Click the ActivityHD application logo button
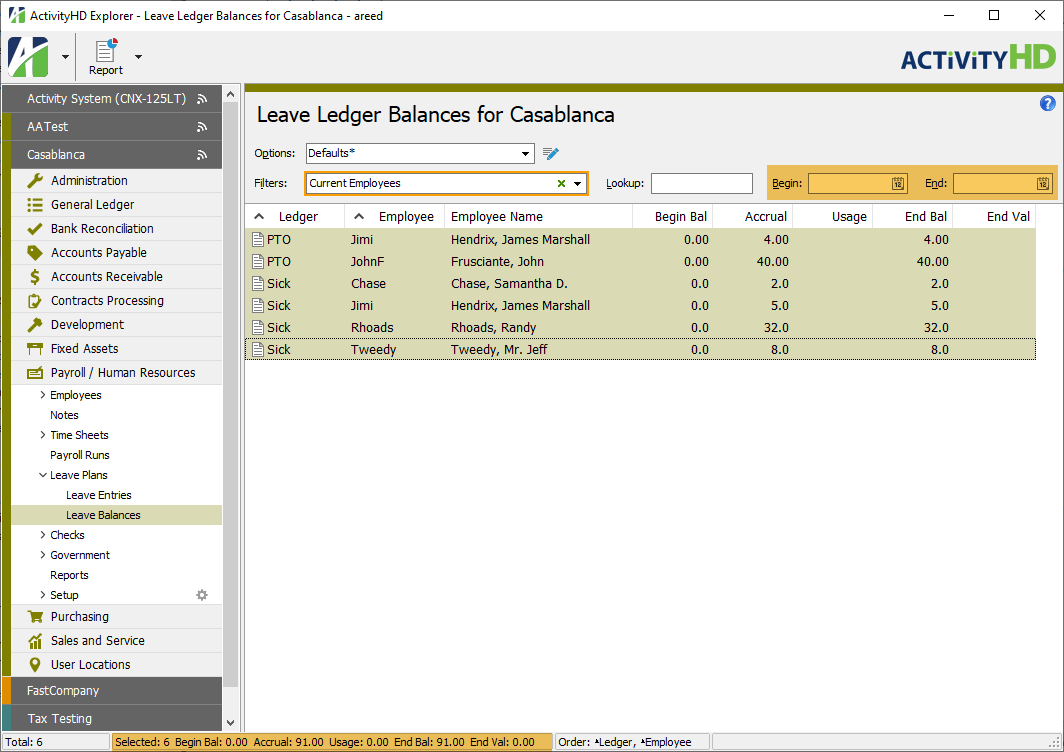This screenshot has width=1064, height=752. [28, 57]
